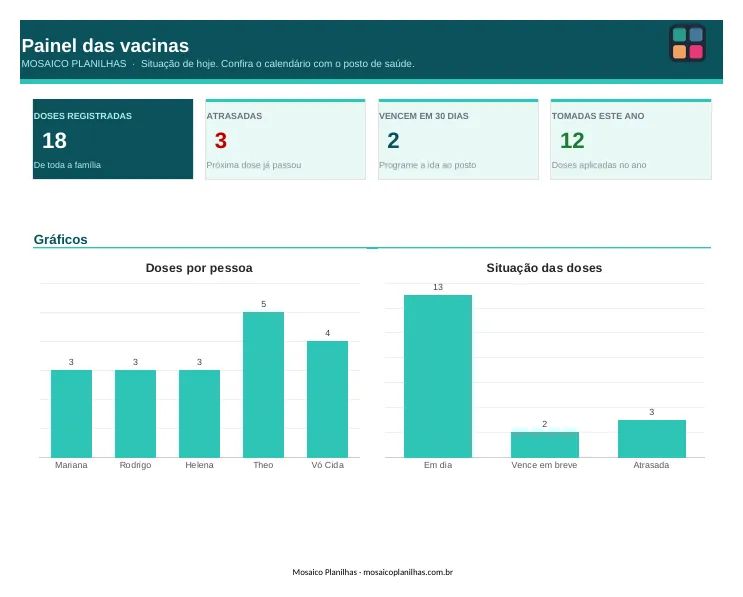Image resolution: width=743 pixels, height=597 pixels.
Task: Click data label 2 above Vence em breve
Action: tap(545, 424)
